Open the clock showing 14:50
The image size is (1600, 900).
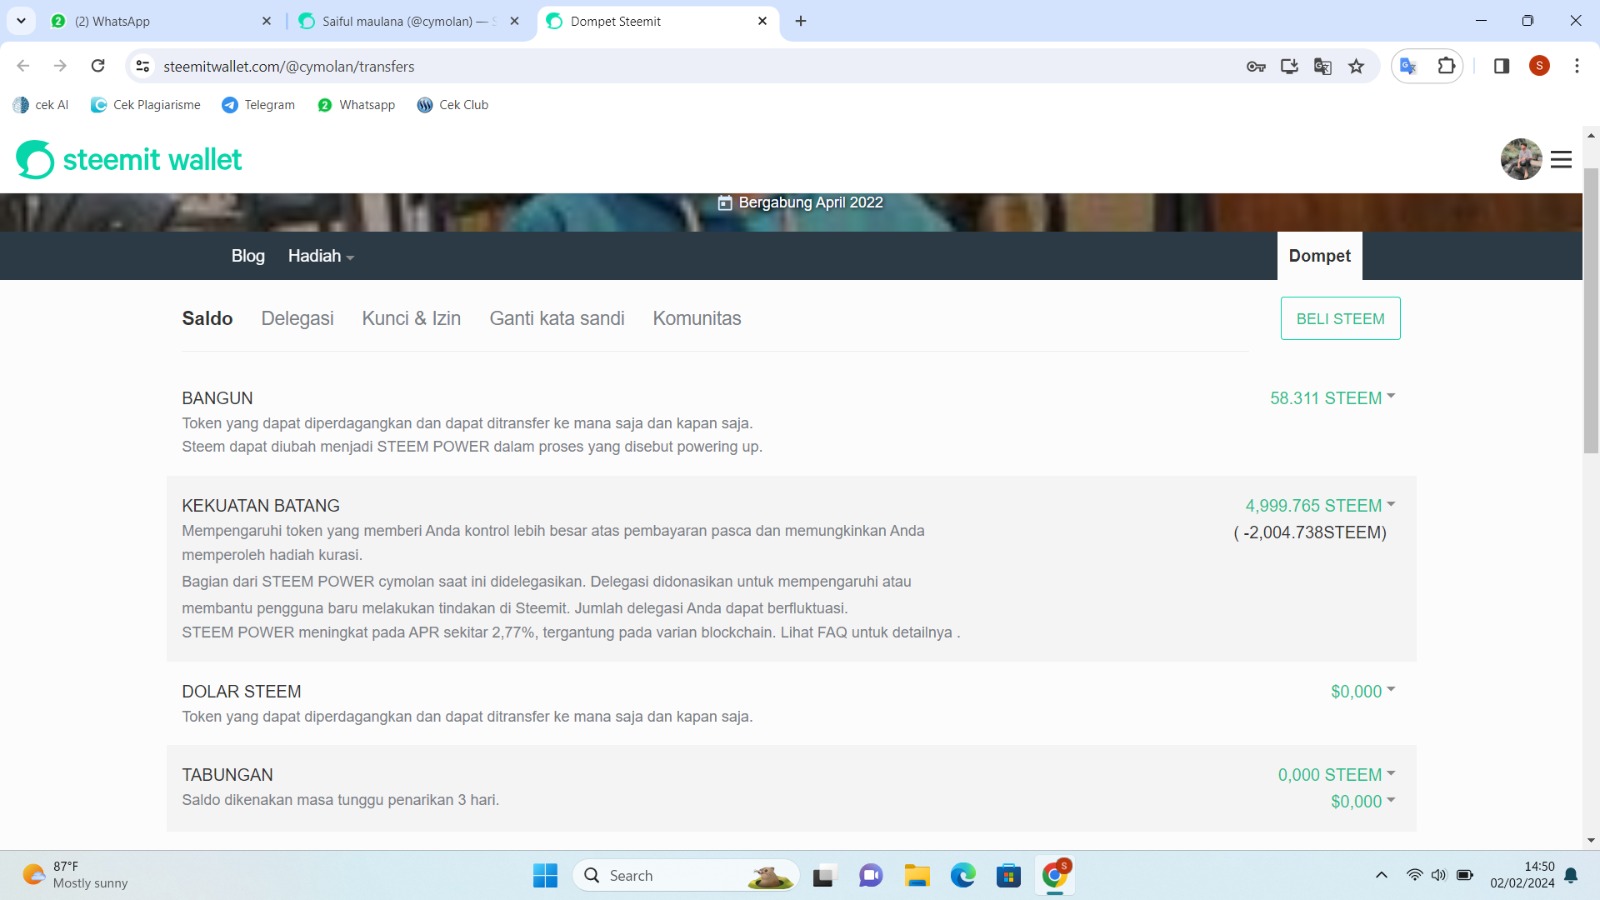1522,875
